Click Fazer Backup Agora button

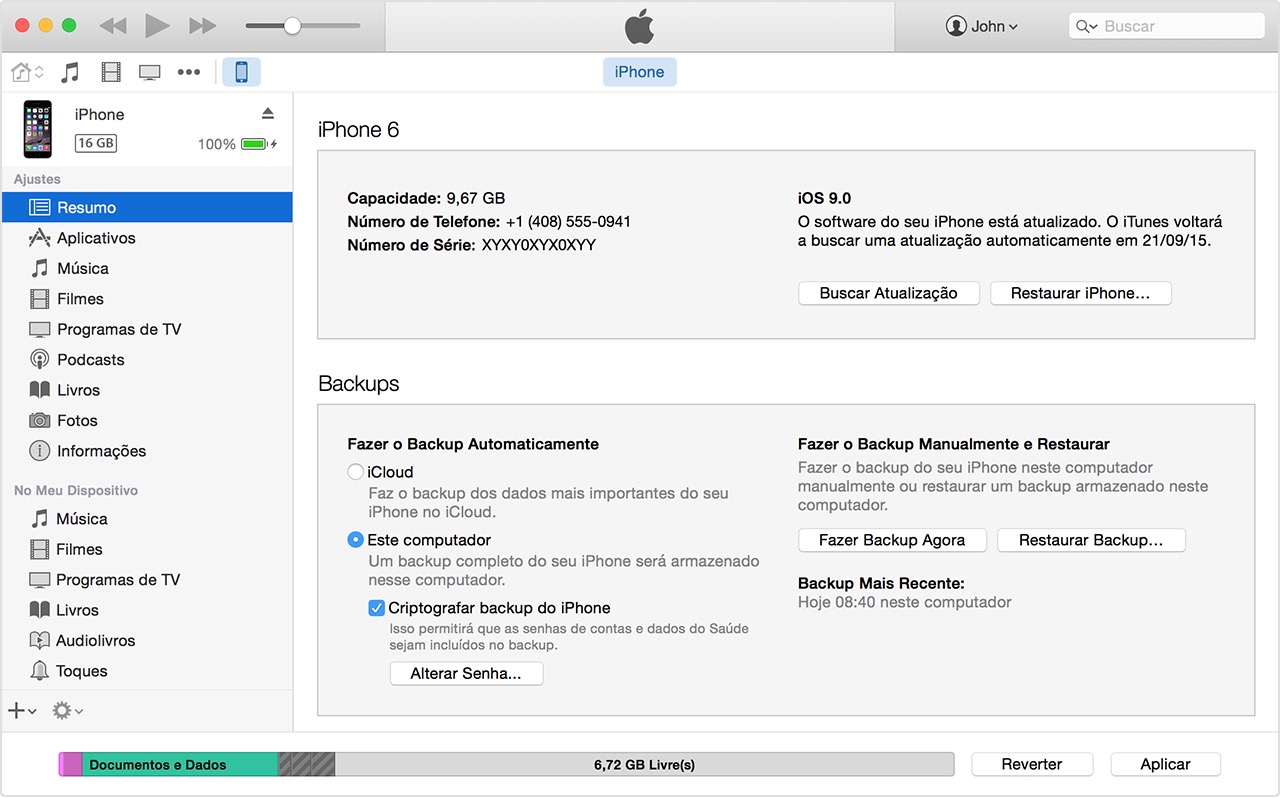point(892,540)
